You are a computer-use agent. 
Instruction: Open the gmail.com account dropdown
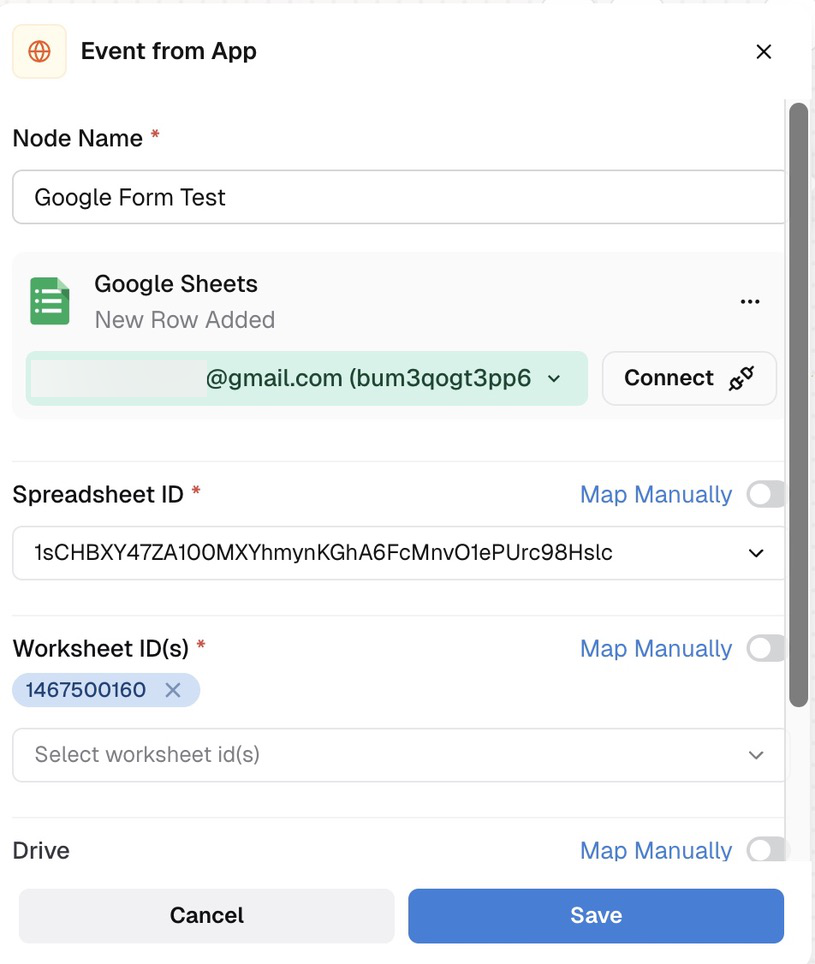(x=307, y=378)
